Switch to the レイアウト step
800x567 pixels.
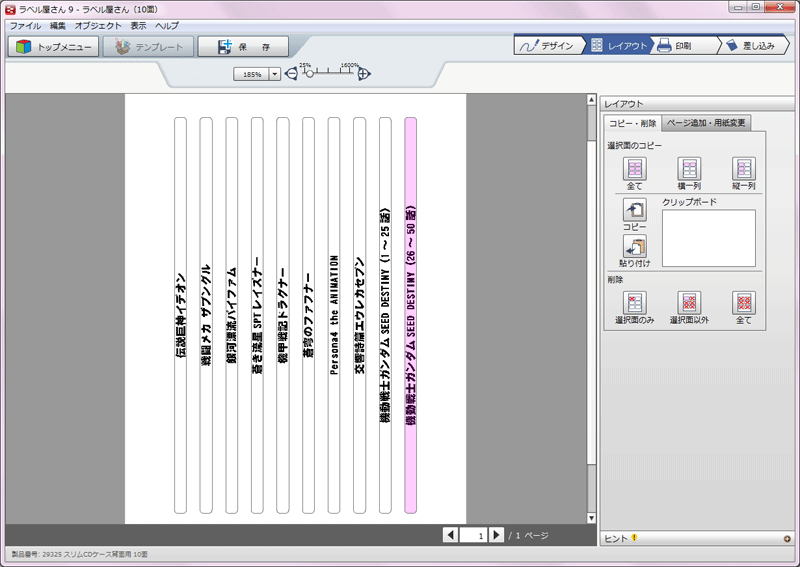618,45
